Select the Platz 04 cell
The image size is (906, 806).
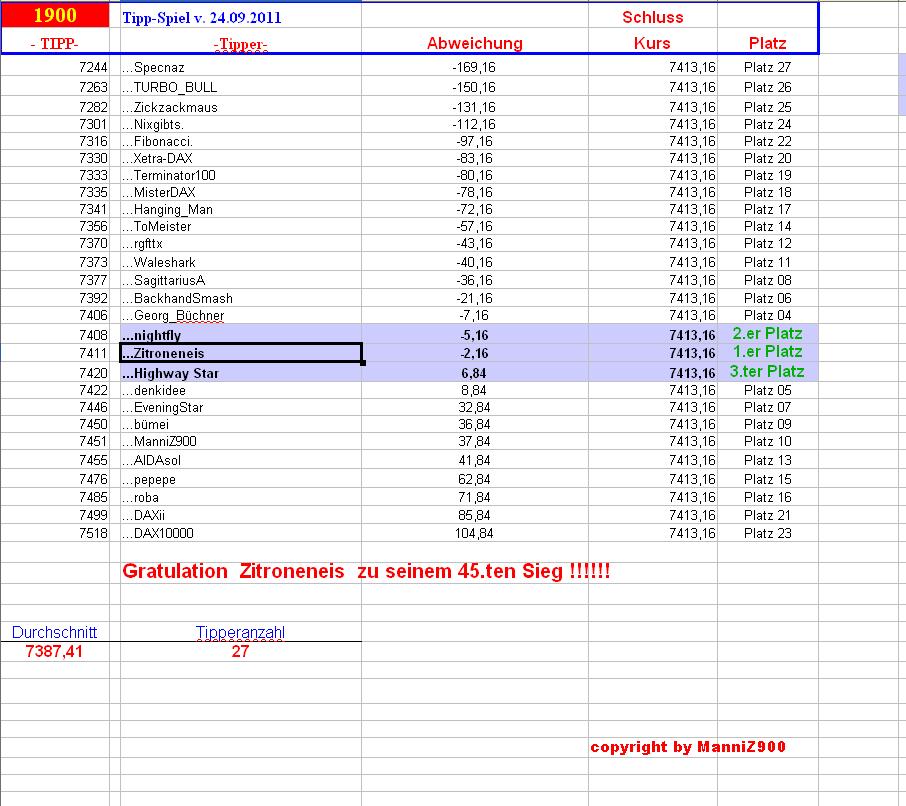[x=767, y=315]
